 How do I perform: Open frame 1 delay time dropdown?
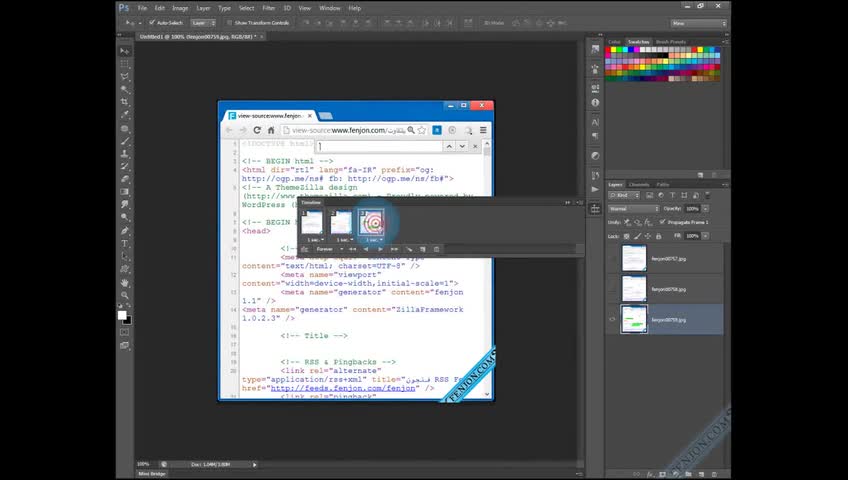[x=315, y=239]
